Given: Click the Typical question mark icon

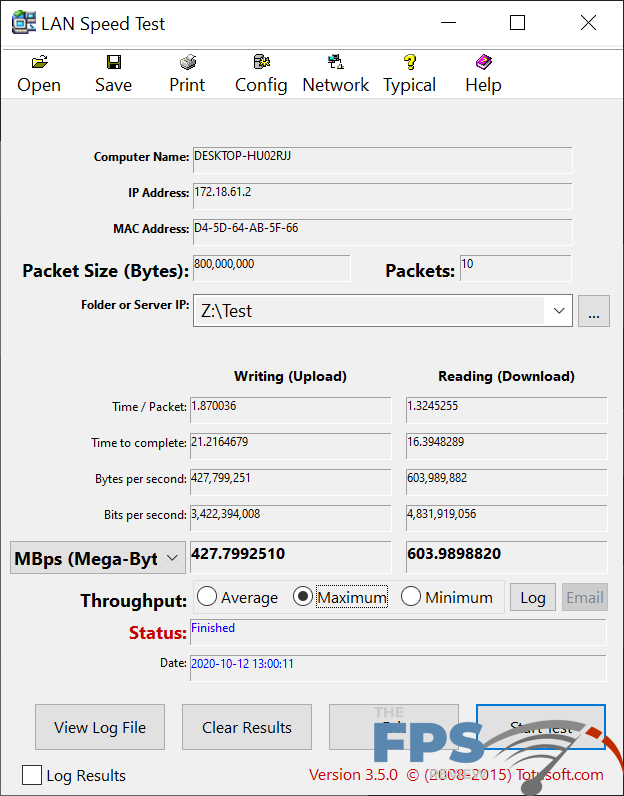Looking at the screenshot, I should (x=410, y=62).
